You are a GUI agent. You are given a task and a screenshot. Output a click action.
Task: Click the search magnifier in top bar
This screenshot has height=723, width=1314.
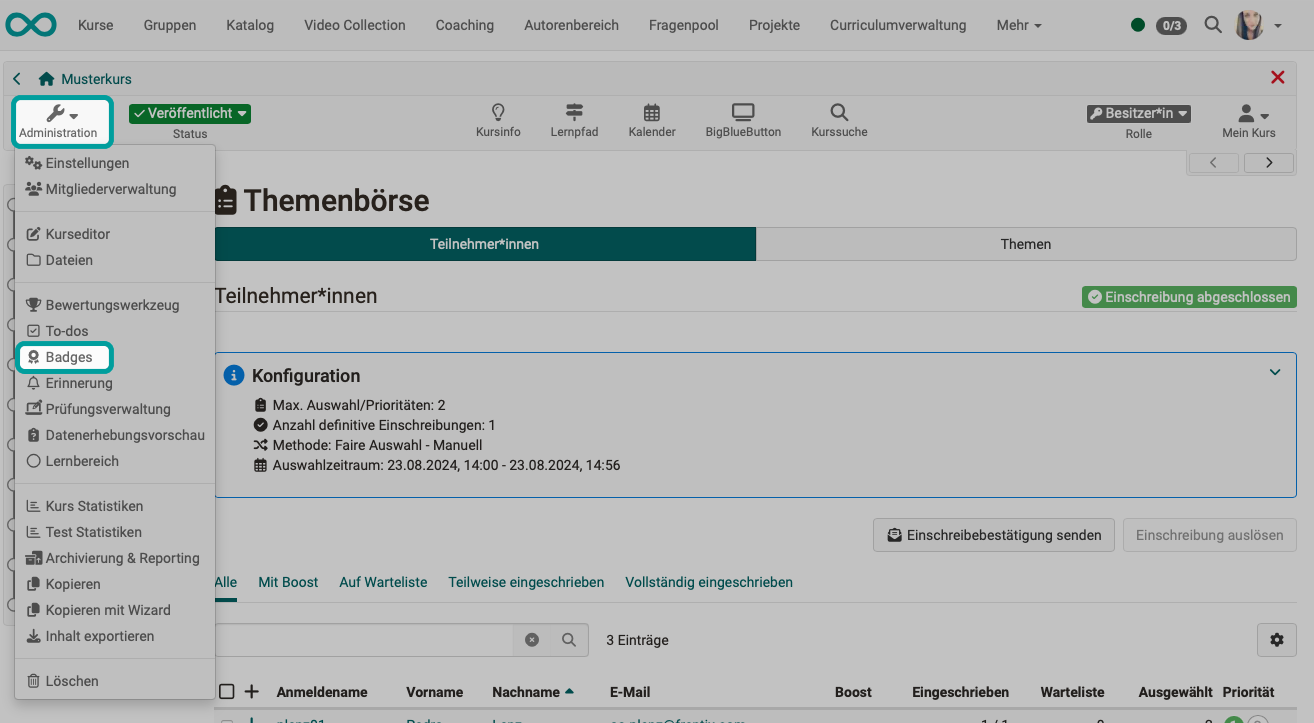pyautogui.click(x=1213, y=25)
